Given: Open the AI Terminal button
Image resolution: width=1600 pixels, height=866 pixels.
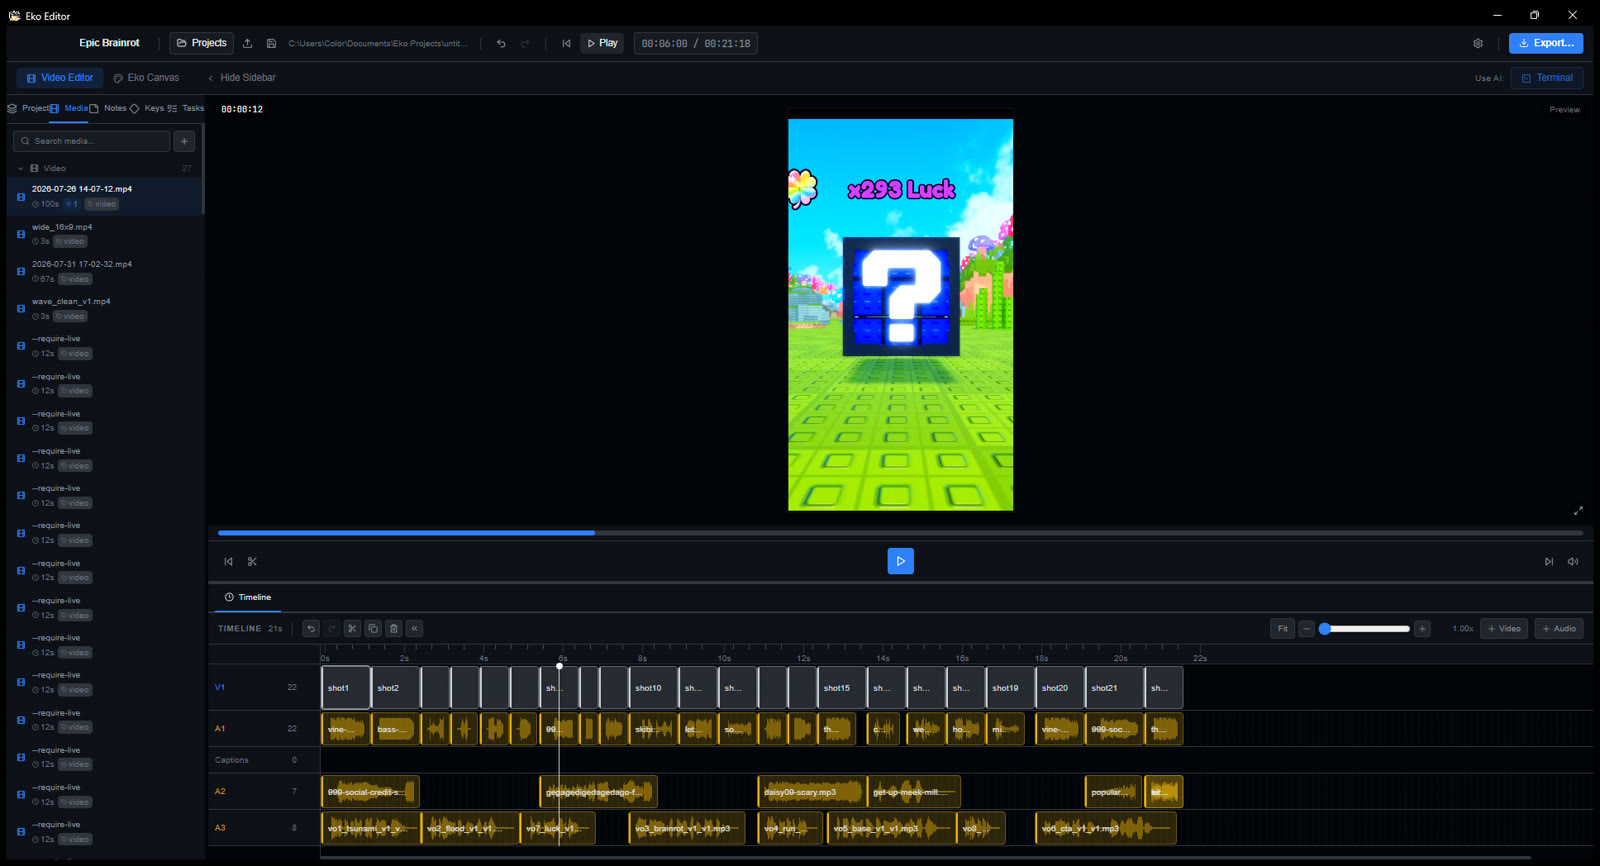Looking at the screenshot, I should (1547, 77).
